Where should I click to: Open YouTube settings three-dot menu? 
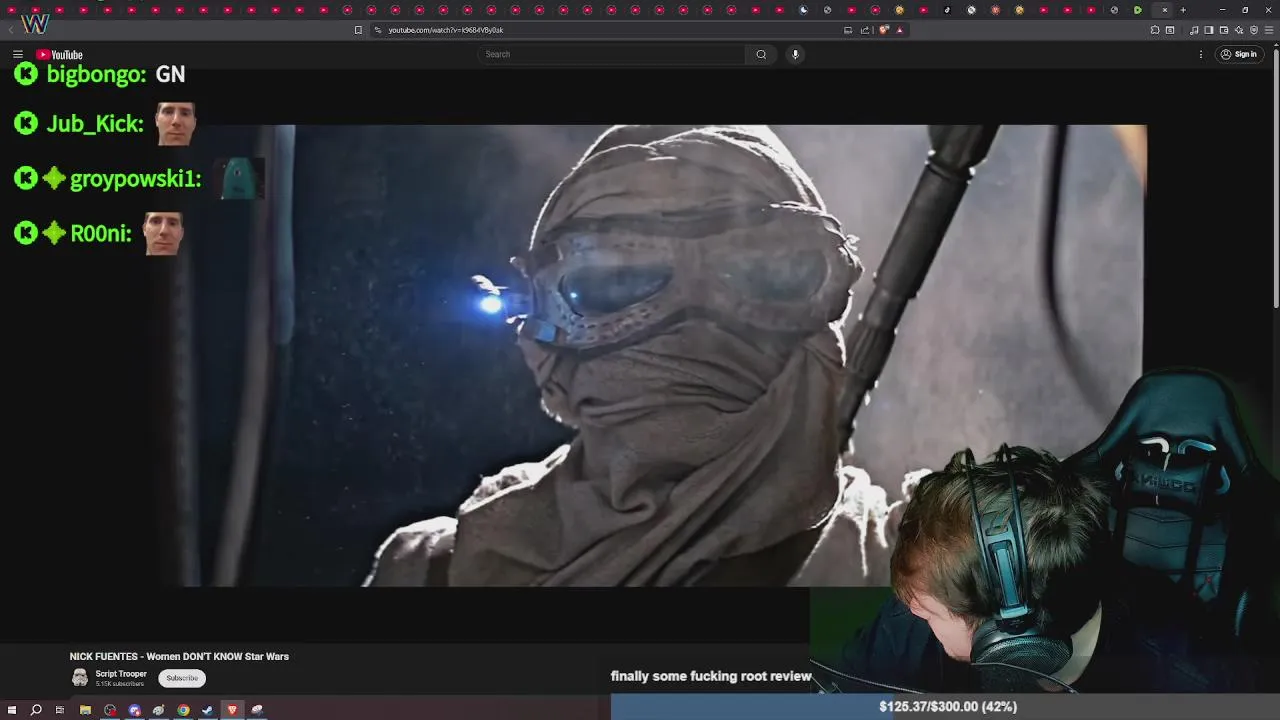tap(1201, 54)
